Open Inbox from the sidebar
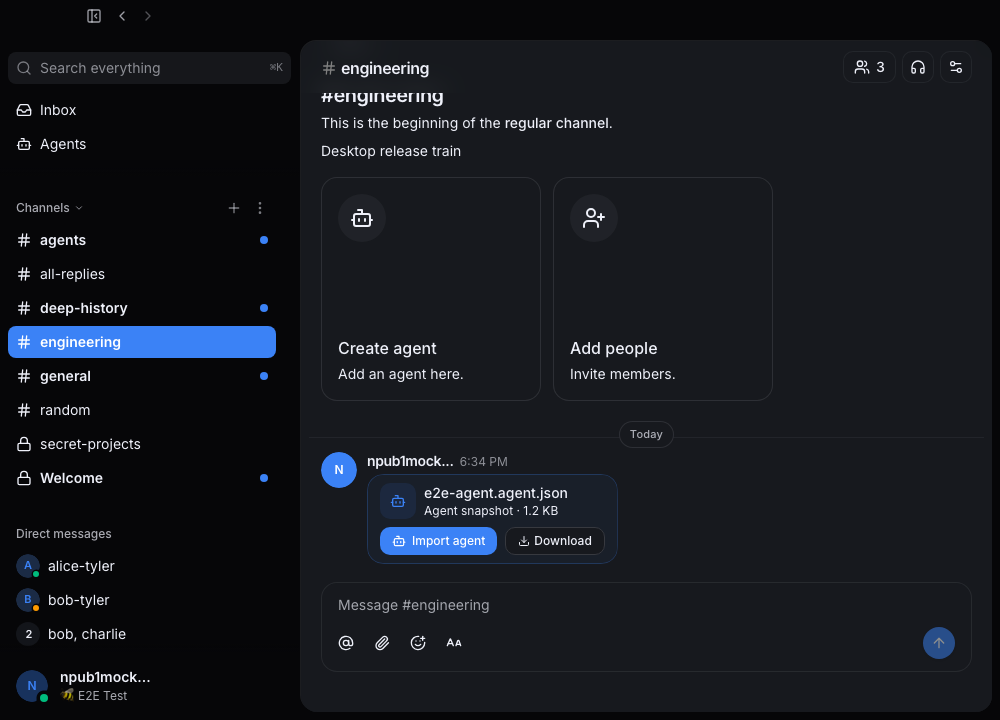Viewport: 1000px width, 720px height. click(x=142, y=110)
